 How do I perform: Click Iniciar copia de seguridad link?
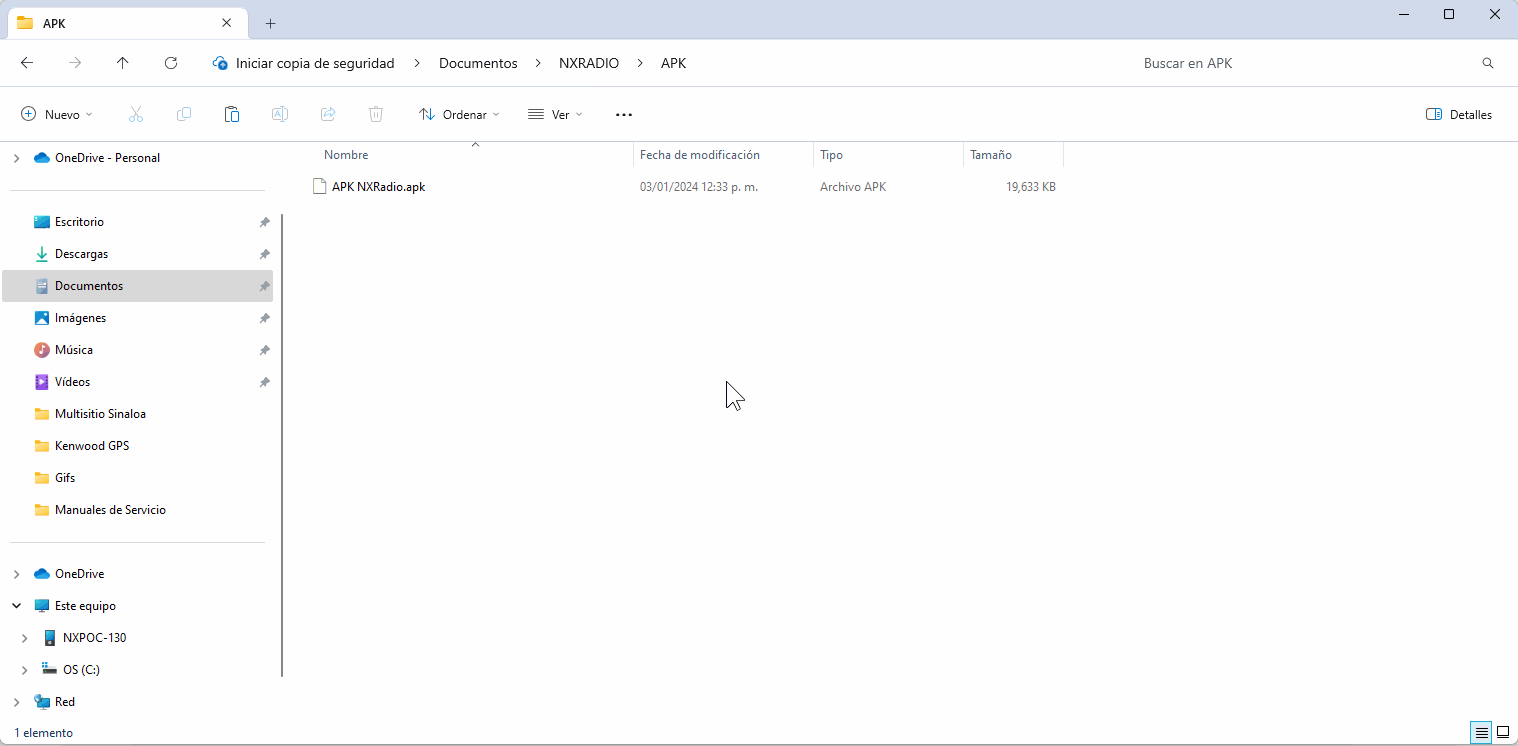[315, 63]
